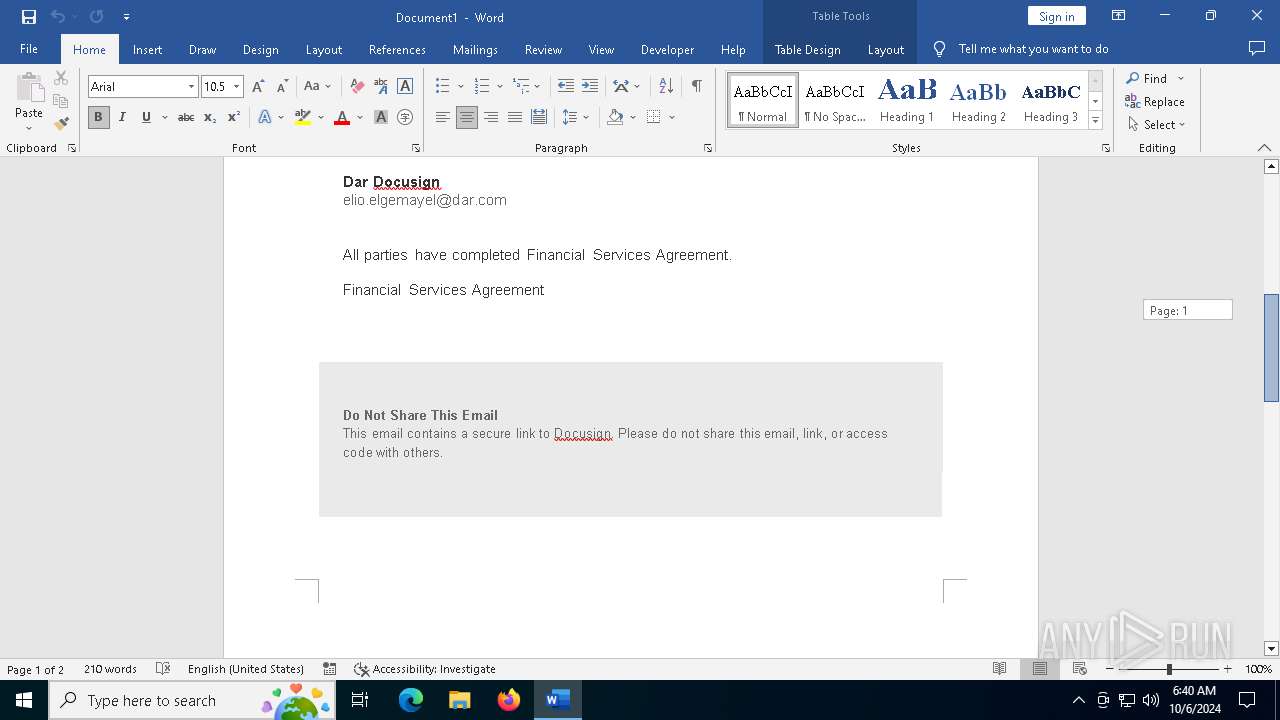Apply strikethrough formatting

point(186,118)
